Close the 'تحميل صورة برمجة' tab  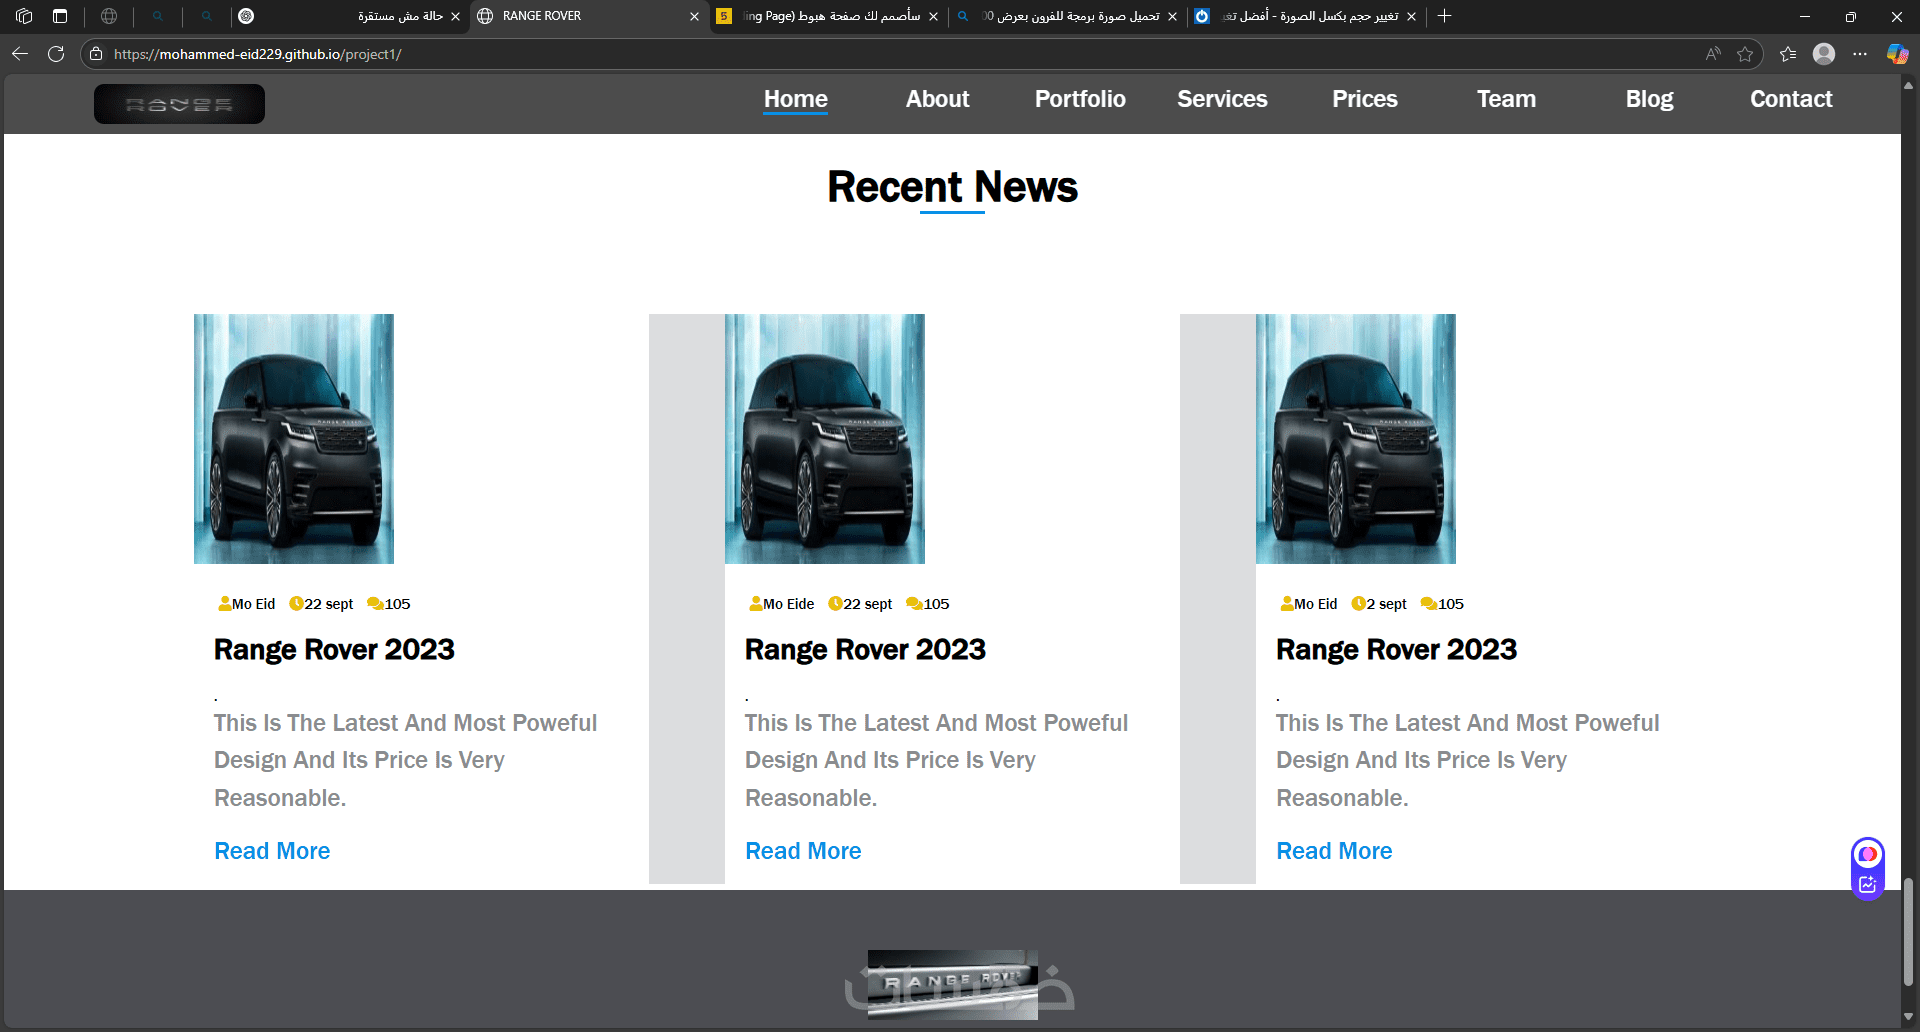[1172, 16]
